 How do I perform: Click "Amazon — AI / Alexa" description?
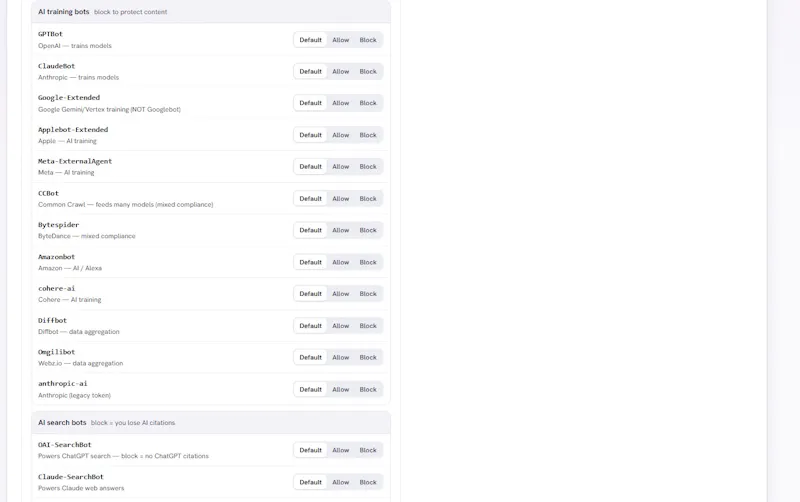click(69, 268)
